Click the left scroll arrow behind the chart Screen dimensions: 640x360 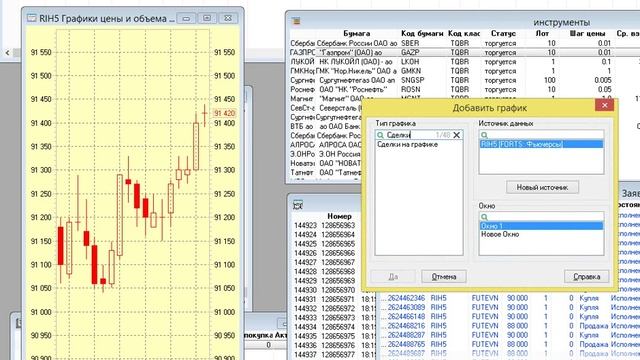click(x=7, y=53)
